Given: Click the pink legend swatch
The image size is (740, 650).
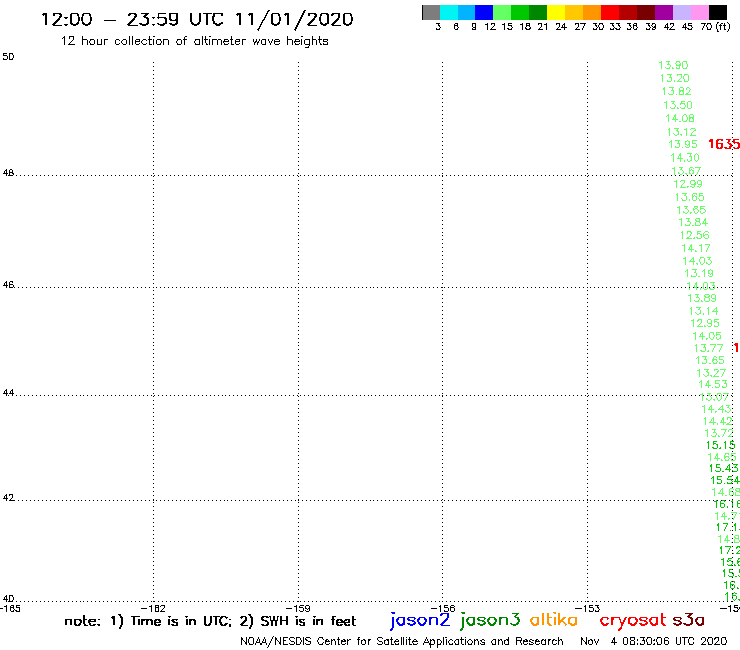Looking at the screenshot, I should (699, 12).
